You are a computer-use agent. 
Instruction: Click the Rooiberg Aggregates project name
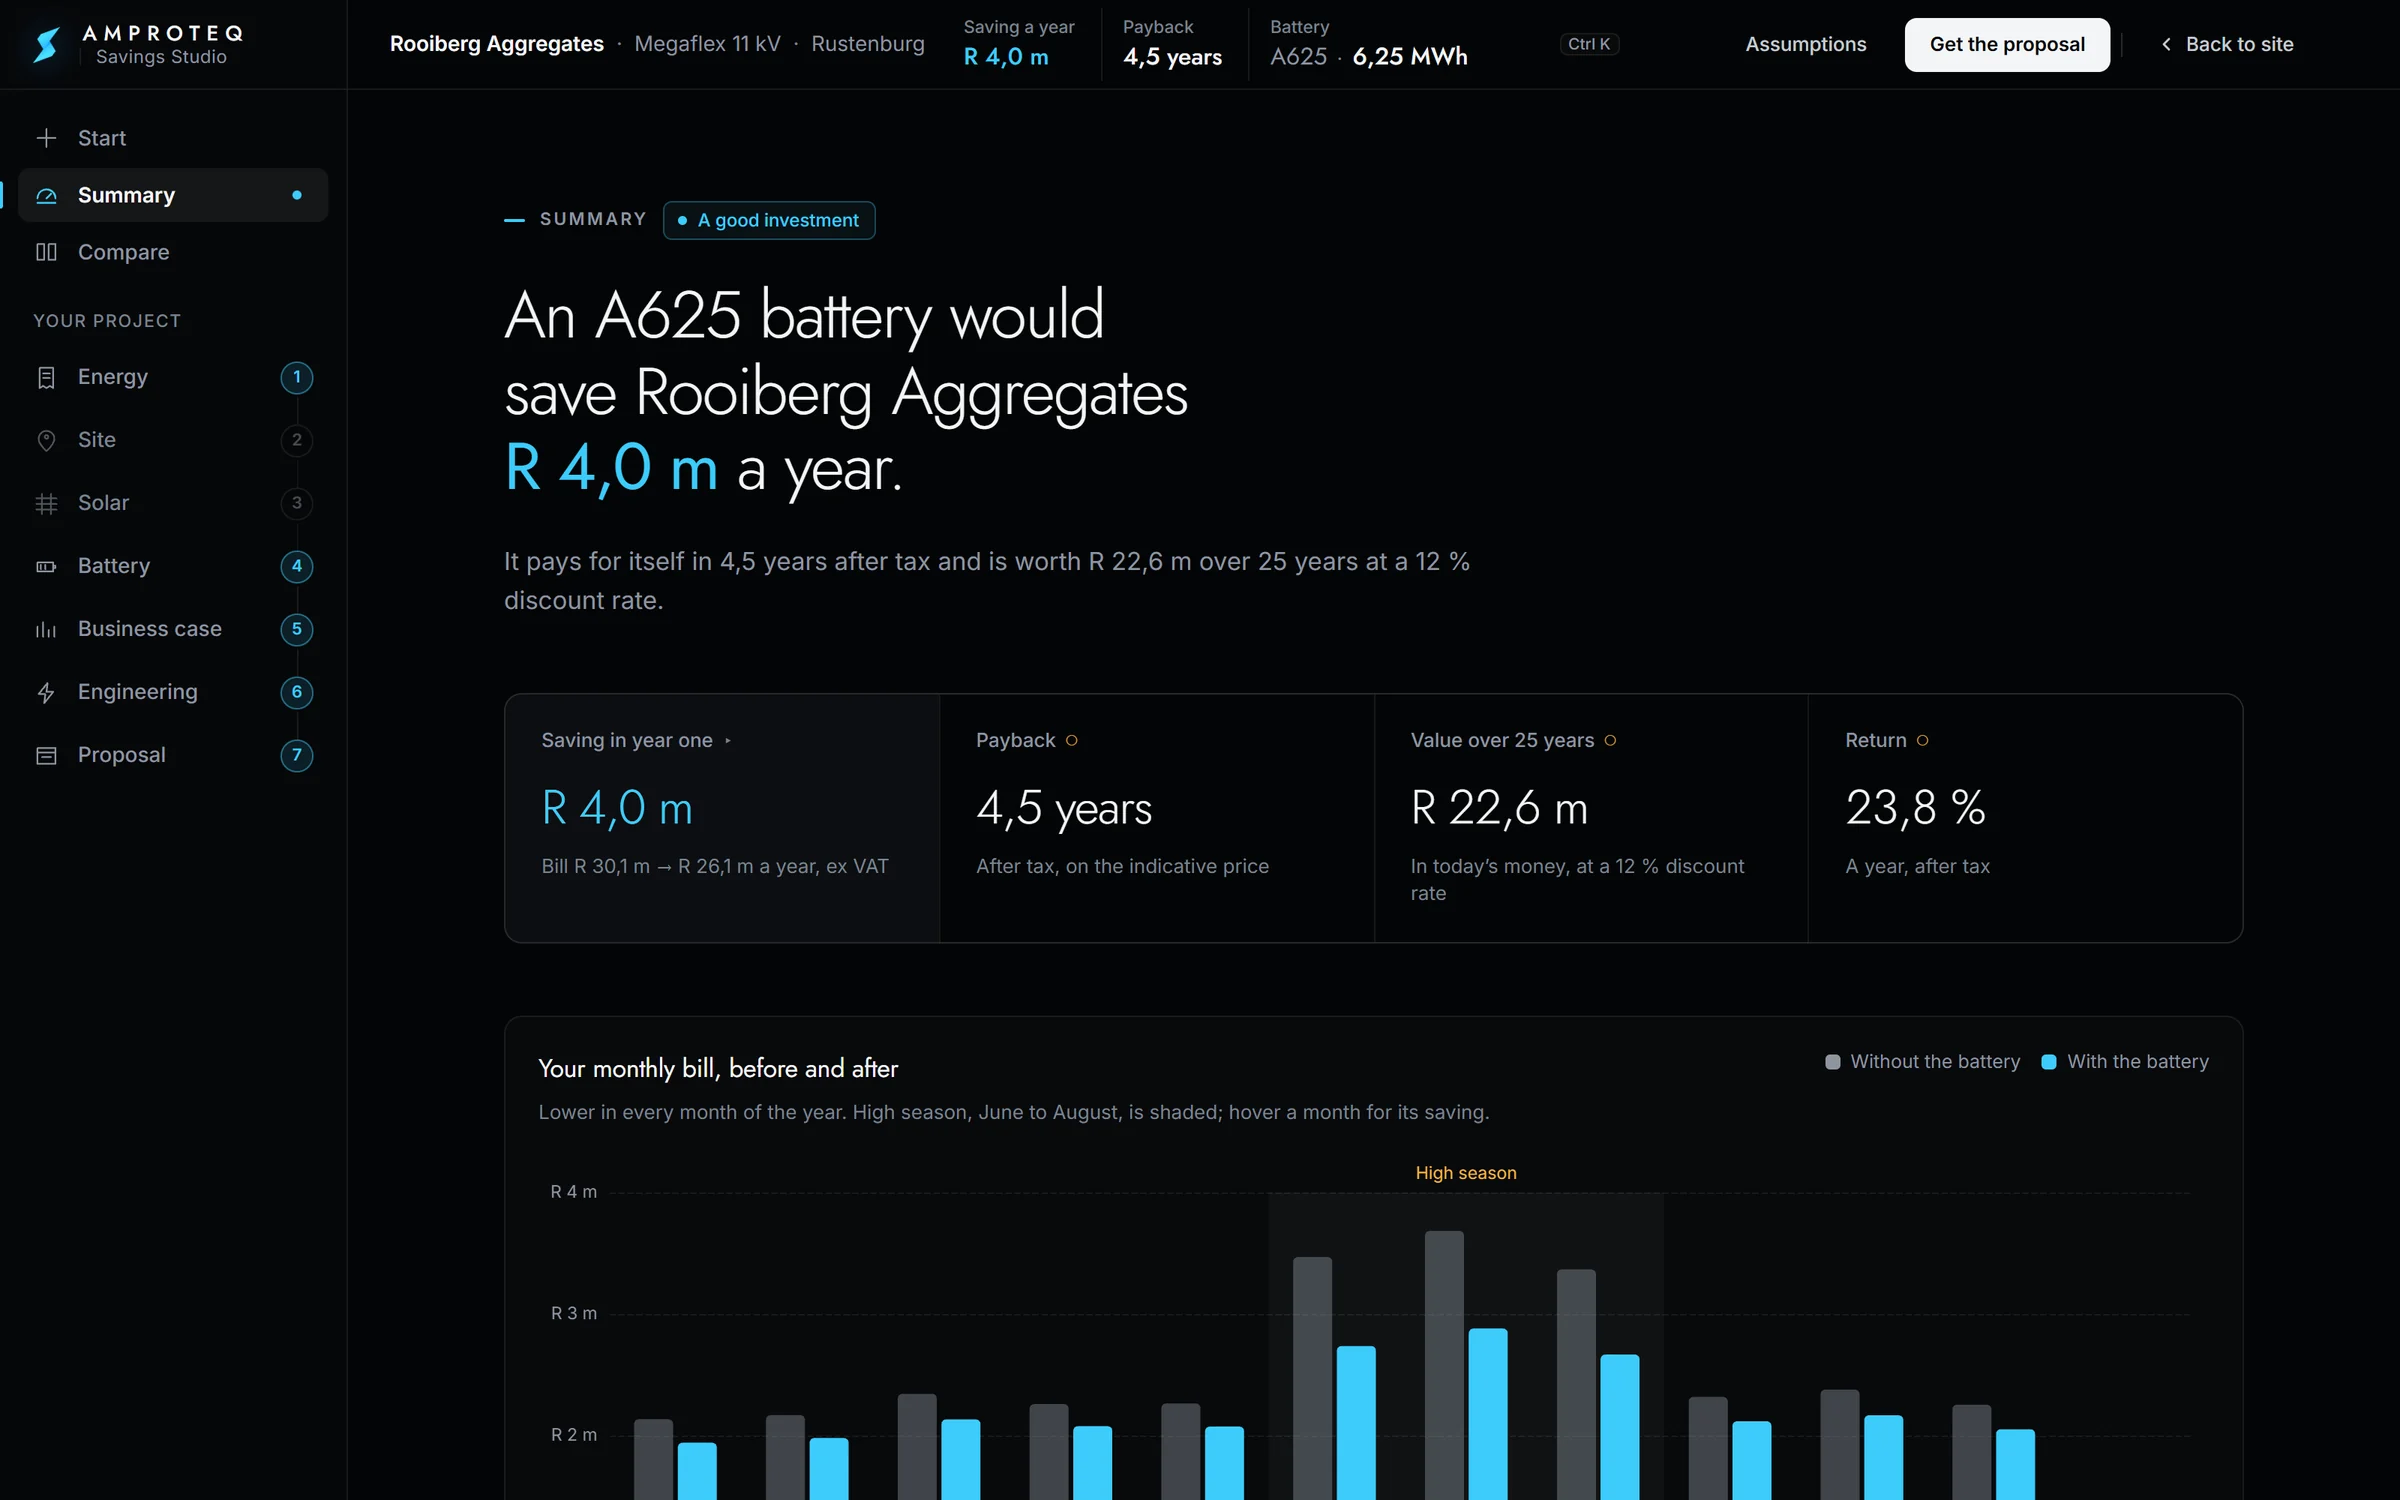pyautogui.click(x=496, y=44)
